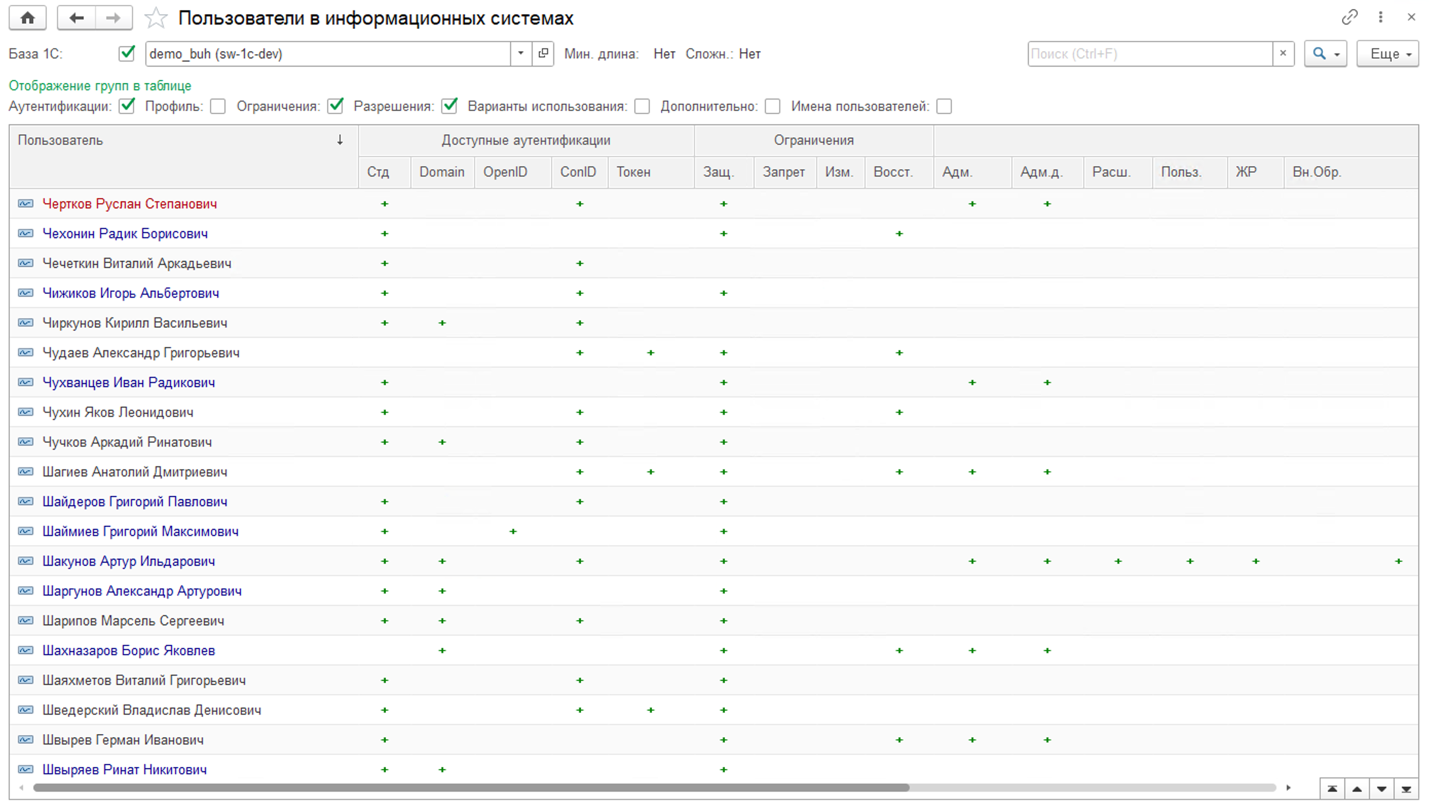This screenshot has height=803, width=1429.
Task: Clear the search field with X
Action: tap(1283, 54)
